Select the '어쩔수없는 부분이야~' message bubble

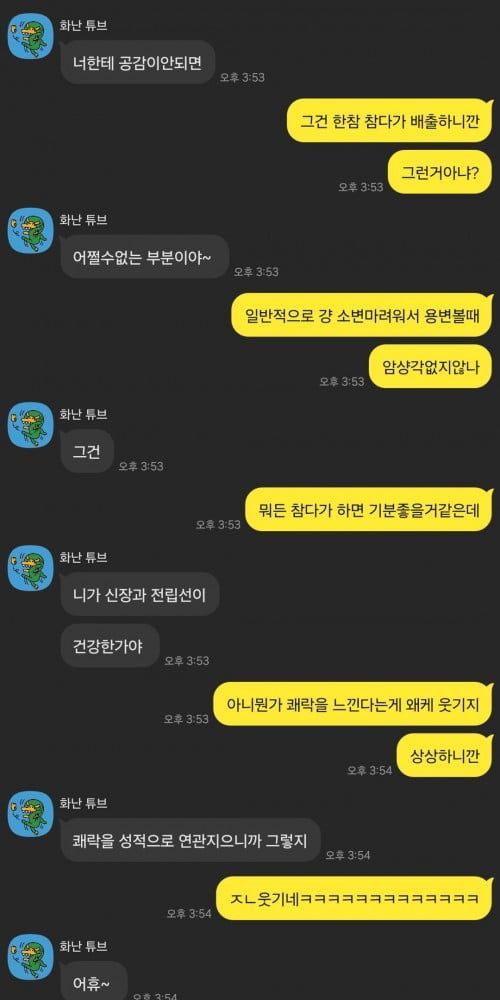click(144, 256)
